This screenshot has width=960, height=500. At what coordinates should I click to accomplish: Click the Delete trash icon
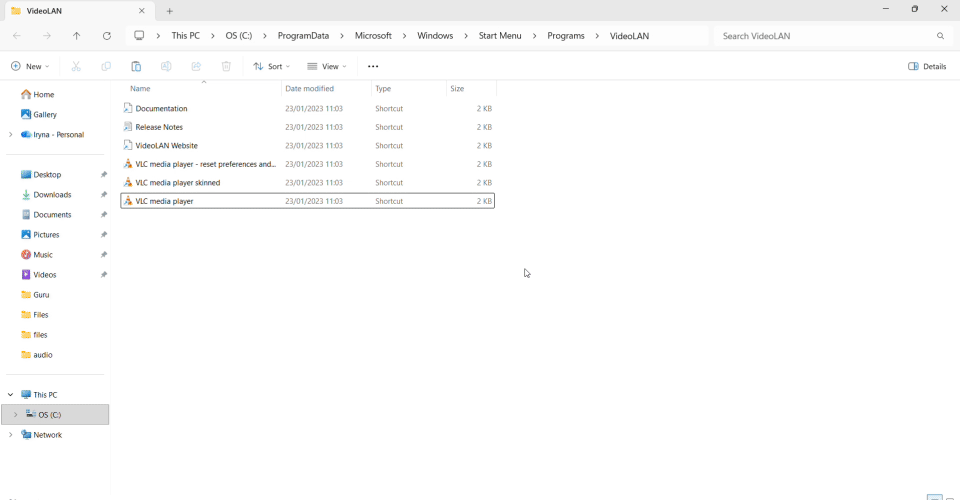click(226, 66)
